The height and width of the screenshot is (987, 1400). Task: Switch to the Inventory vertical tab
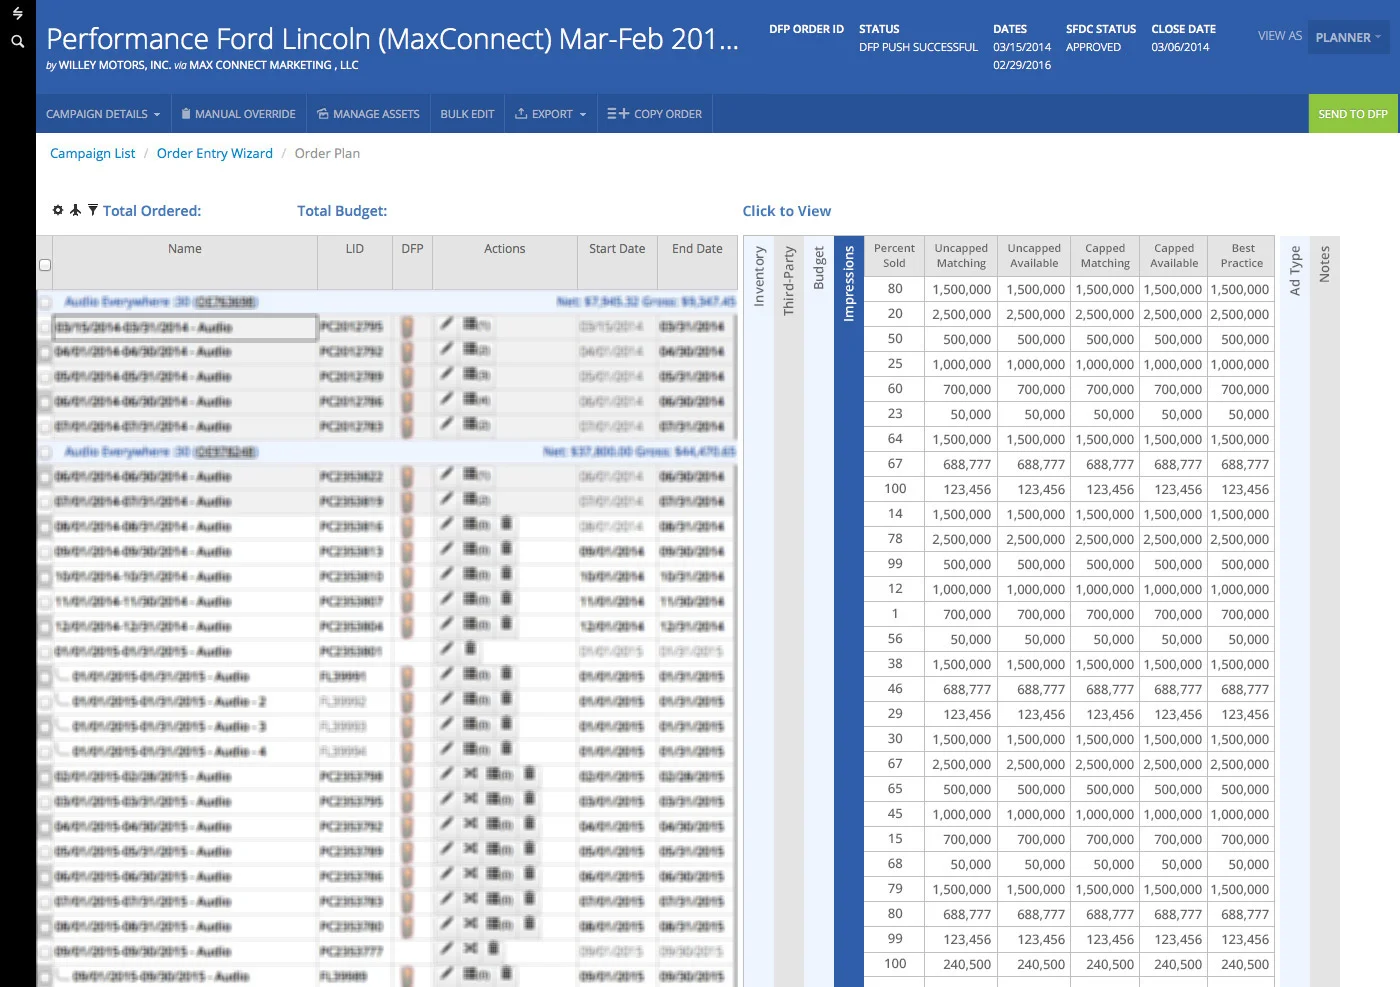pyautogui.click(x=759, y=276)
